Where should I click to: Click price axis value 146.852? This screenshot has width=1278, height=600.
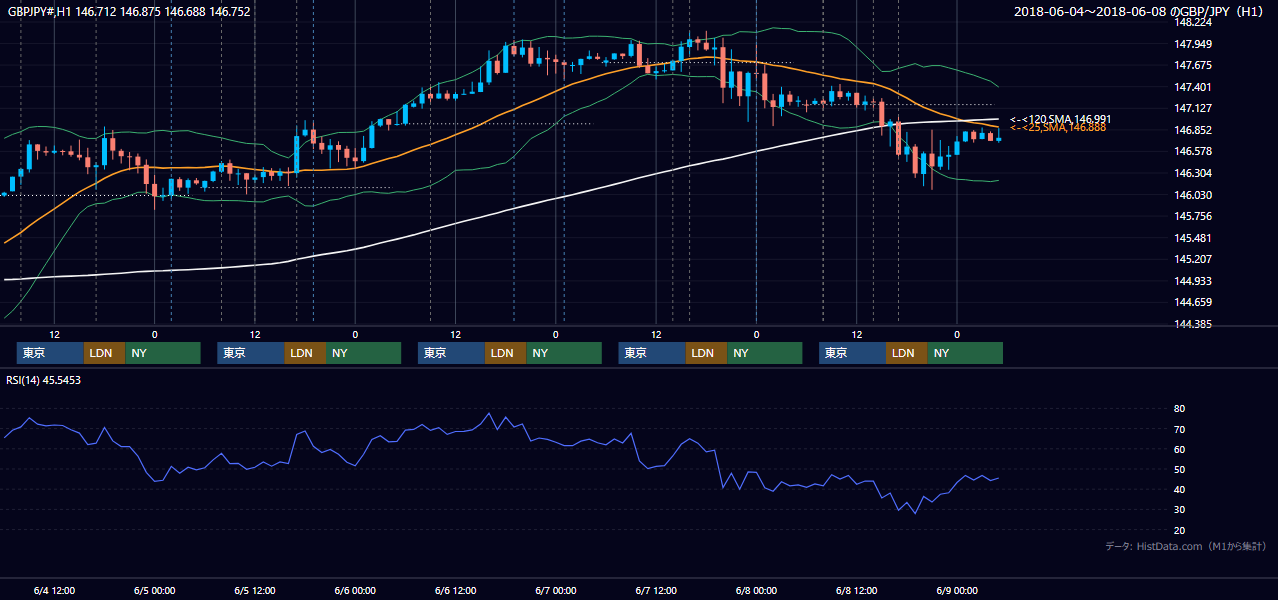coord(1193,130)
